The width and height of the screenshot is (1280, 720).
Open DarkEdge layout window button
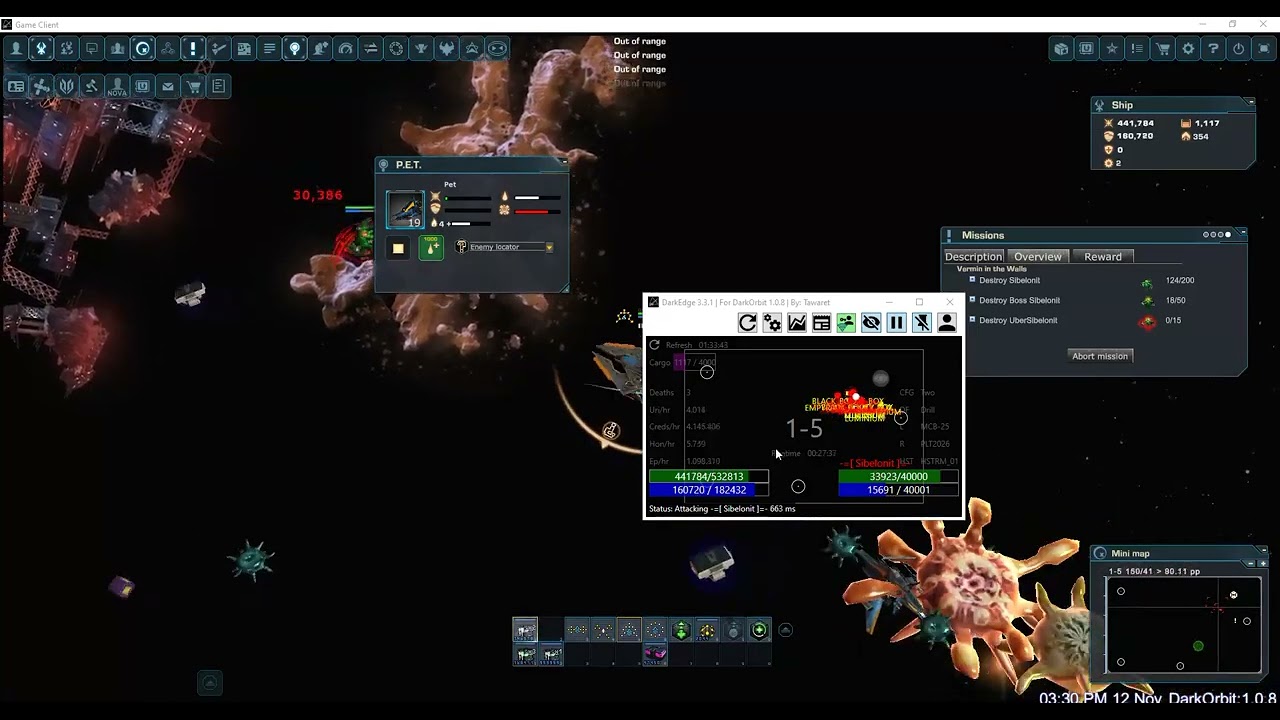(822, 322)
